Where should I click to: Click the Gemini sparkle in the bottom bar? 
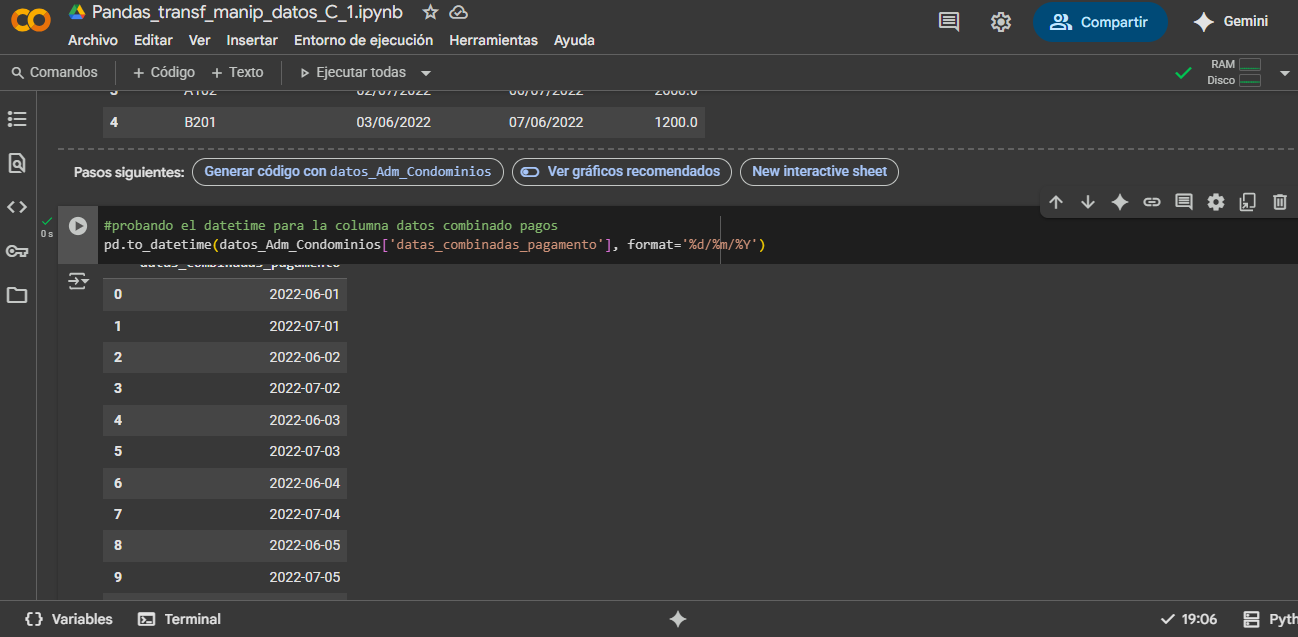pyautogui.click(x=678, y=619)
